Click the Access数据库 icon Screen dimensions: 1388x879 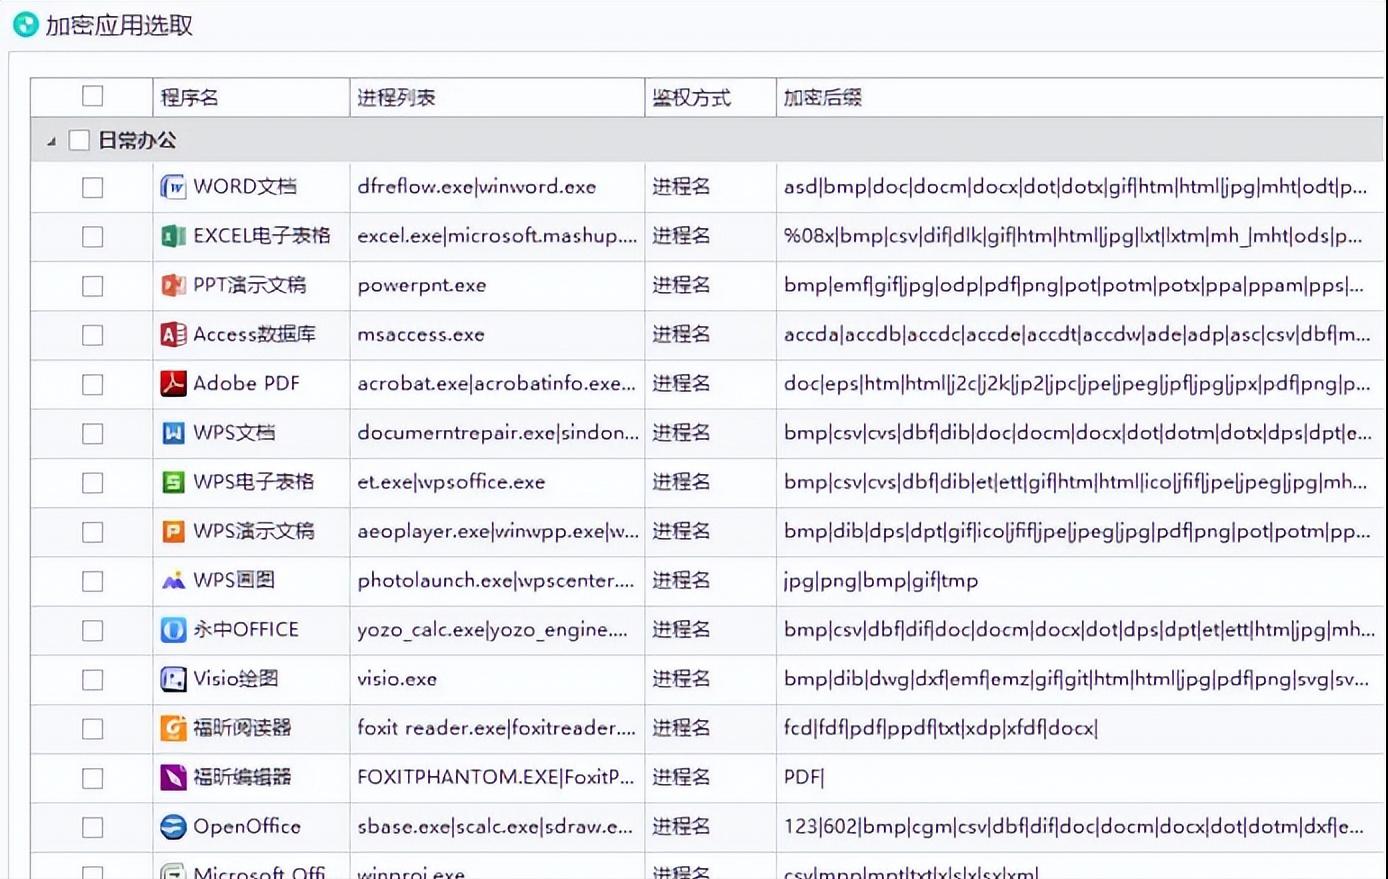pos(174,334)
